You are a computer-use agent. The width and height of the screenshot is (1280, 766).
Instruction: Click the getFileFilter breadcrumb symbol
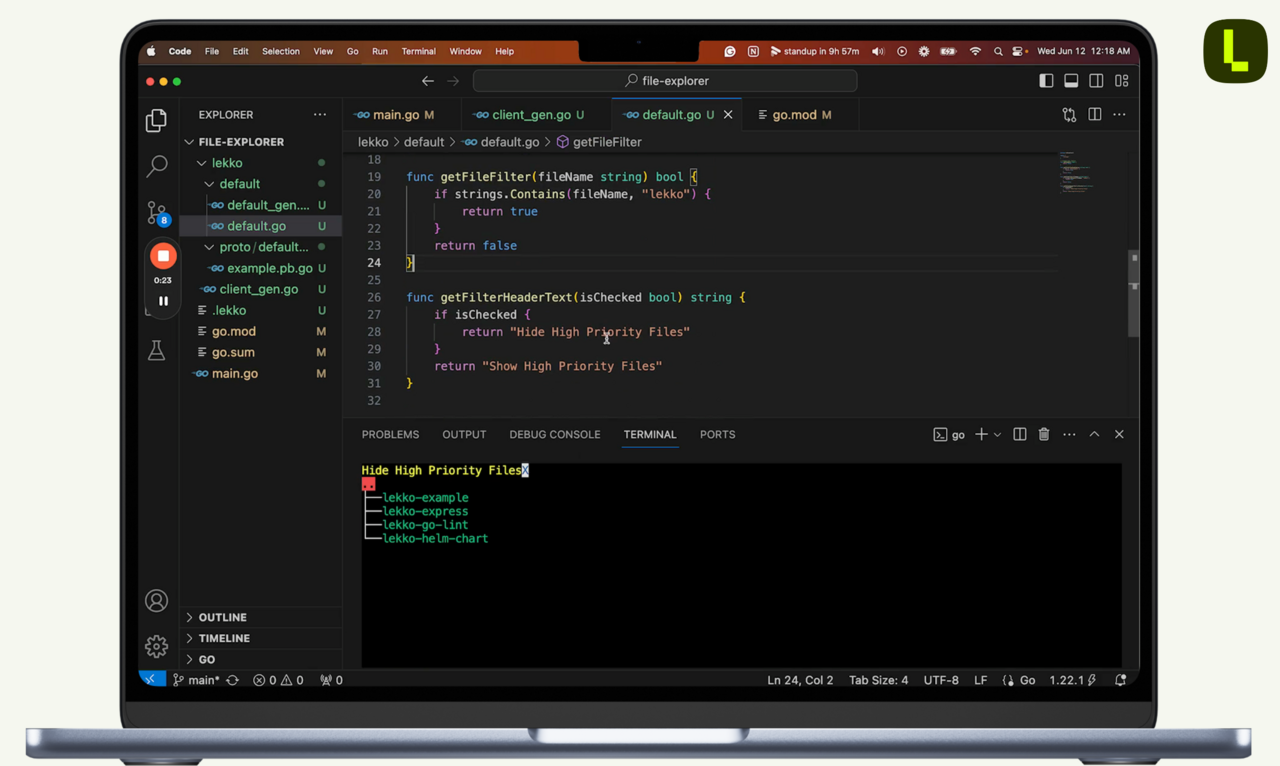click(x=607, y=142)
